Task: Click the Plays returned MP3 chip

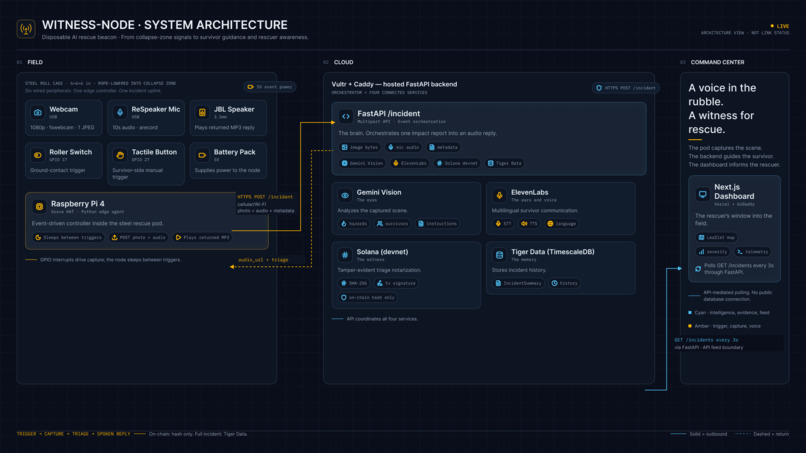Action: coord(203,238)
